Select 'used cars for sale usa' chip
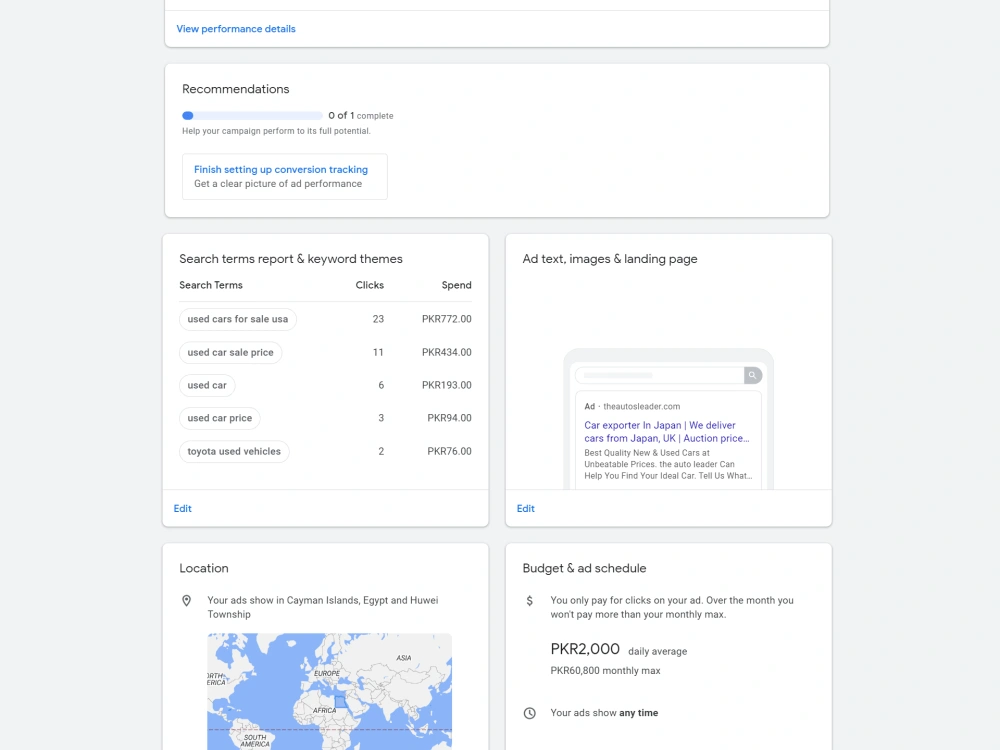The width and height of the screenshot is (1000, 750). 238,319
